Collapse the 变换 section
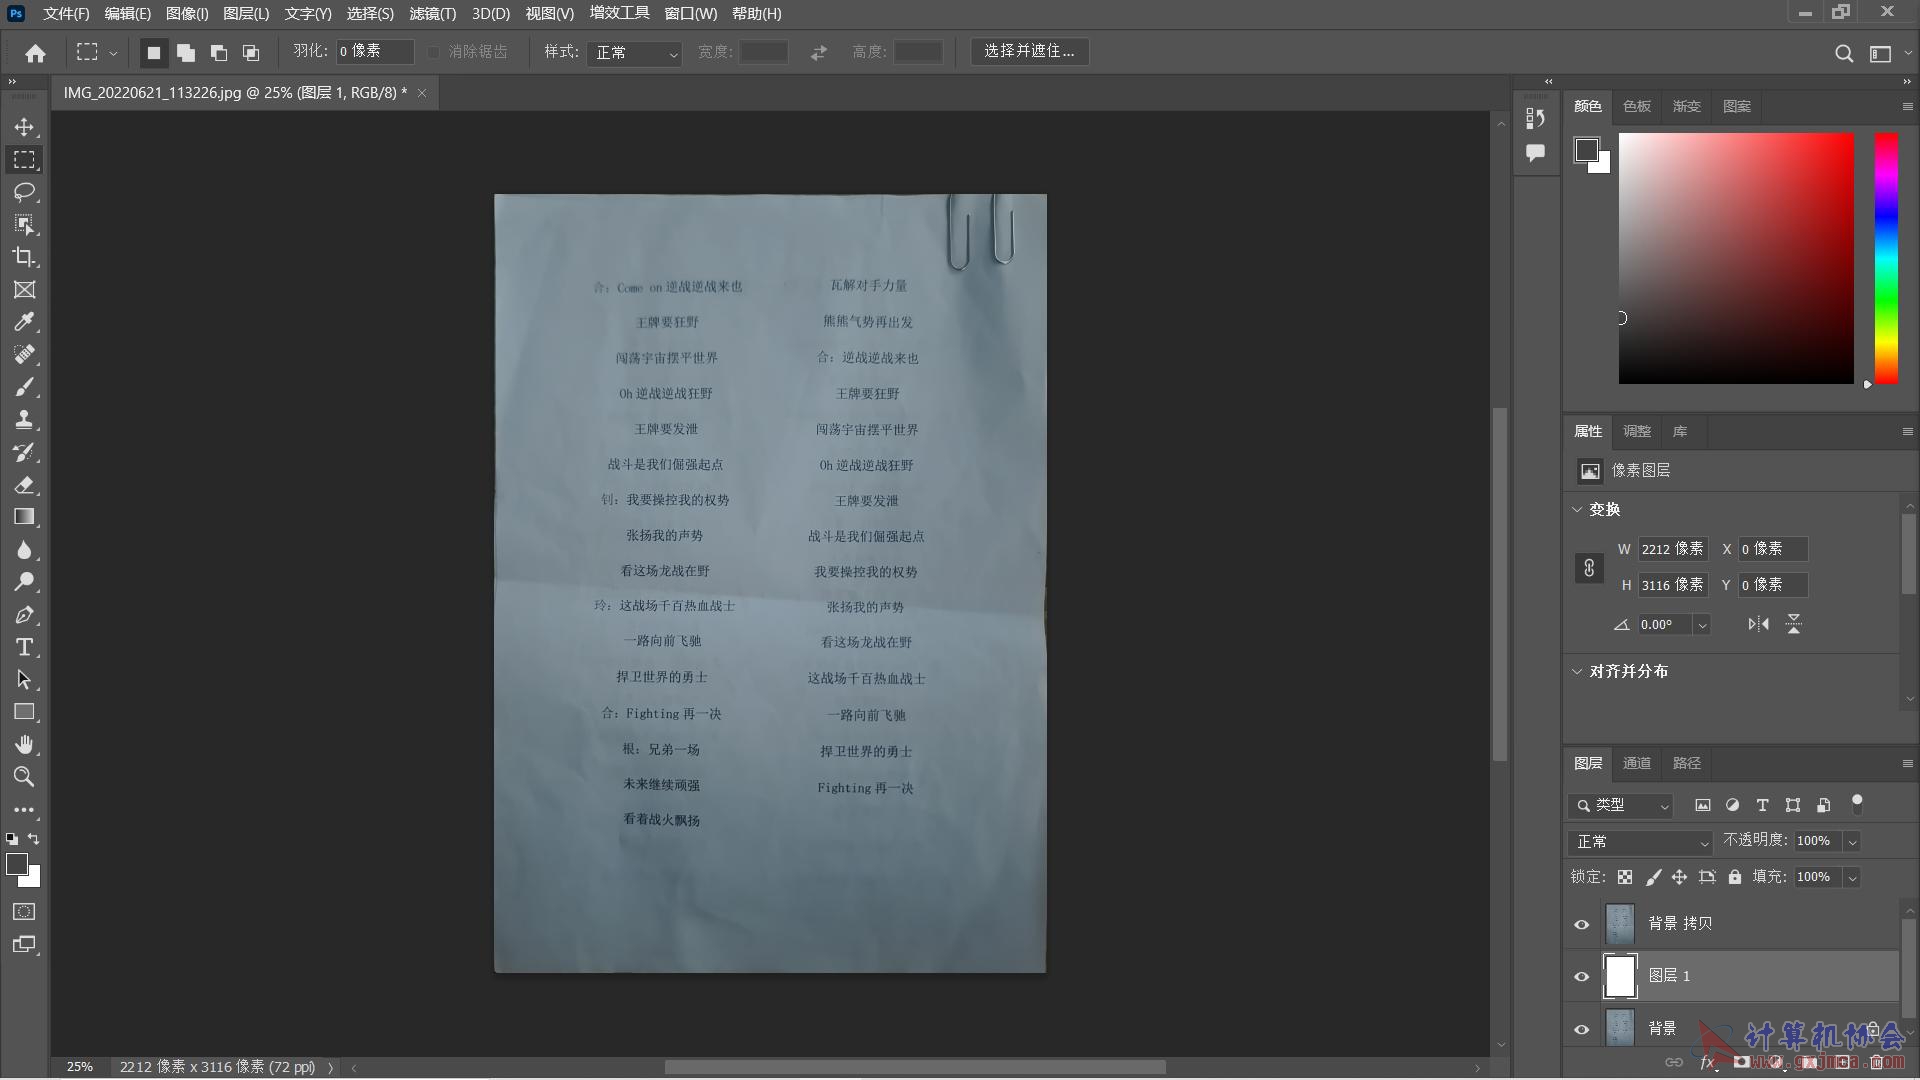 click(1577, 509)
